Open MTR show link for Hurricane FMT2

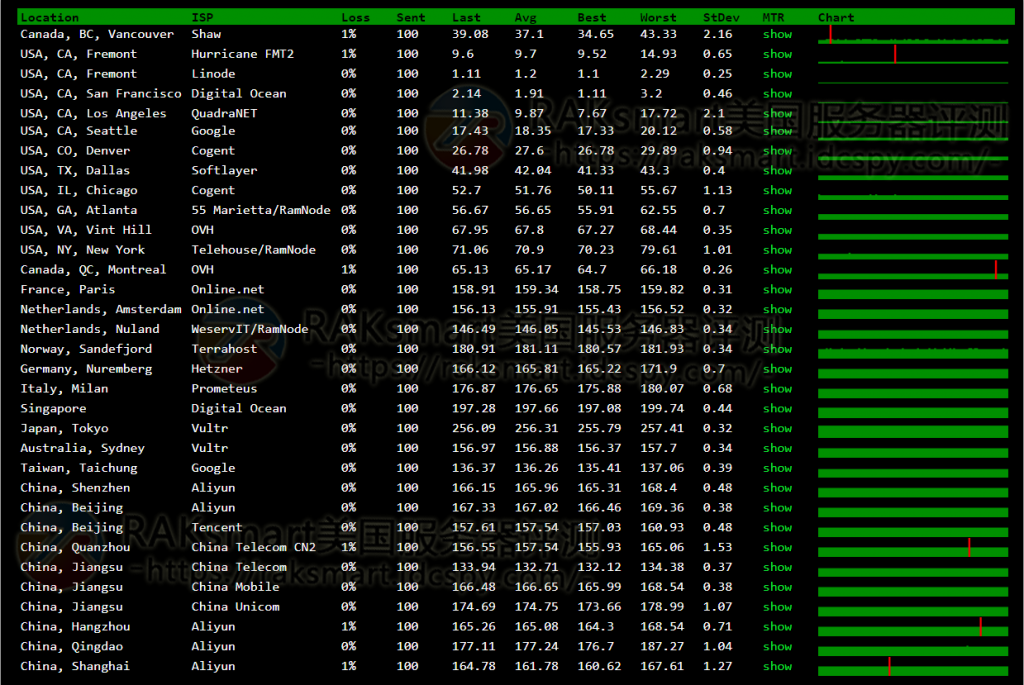click(777, 54)
